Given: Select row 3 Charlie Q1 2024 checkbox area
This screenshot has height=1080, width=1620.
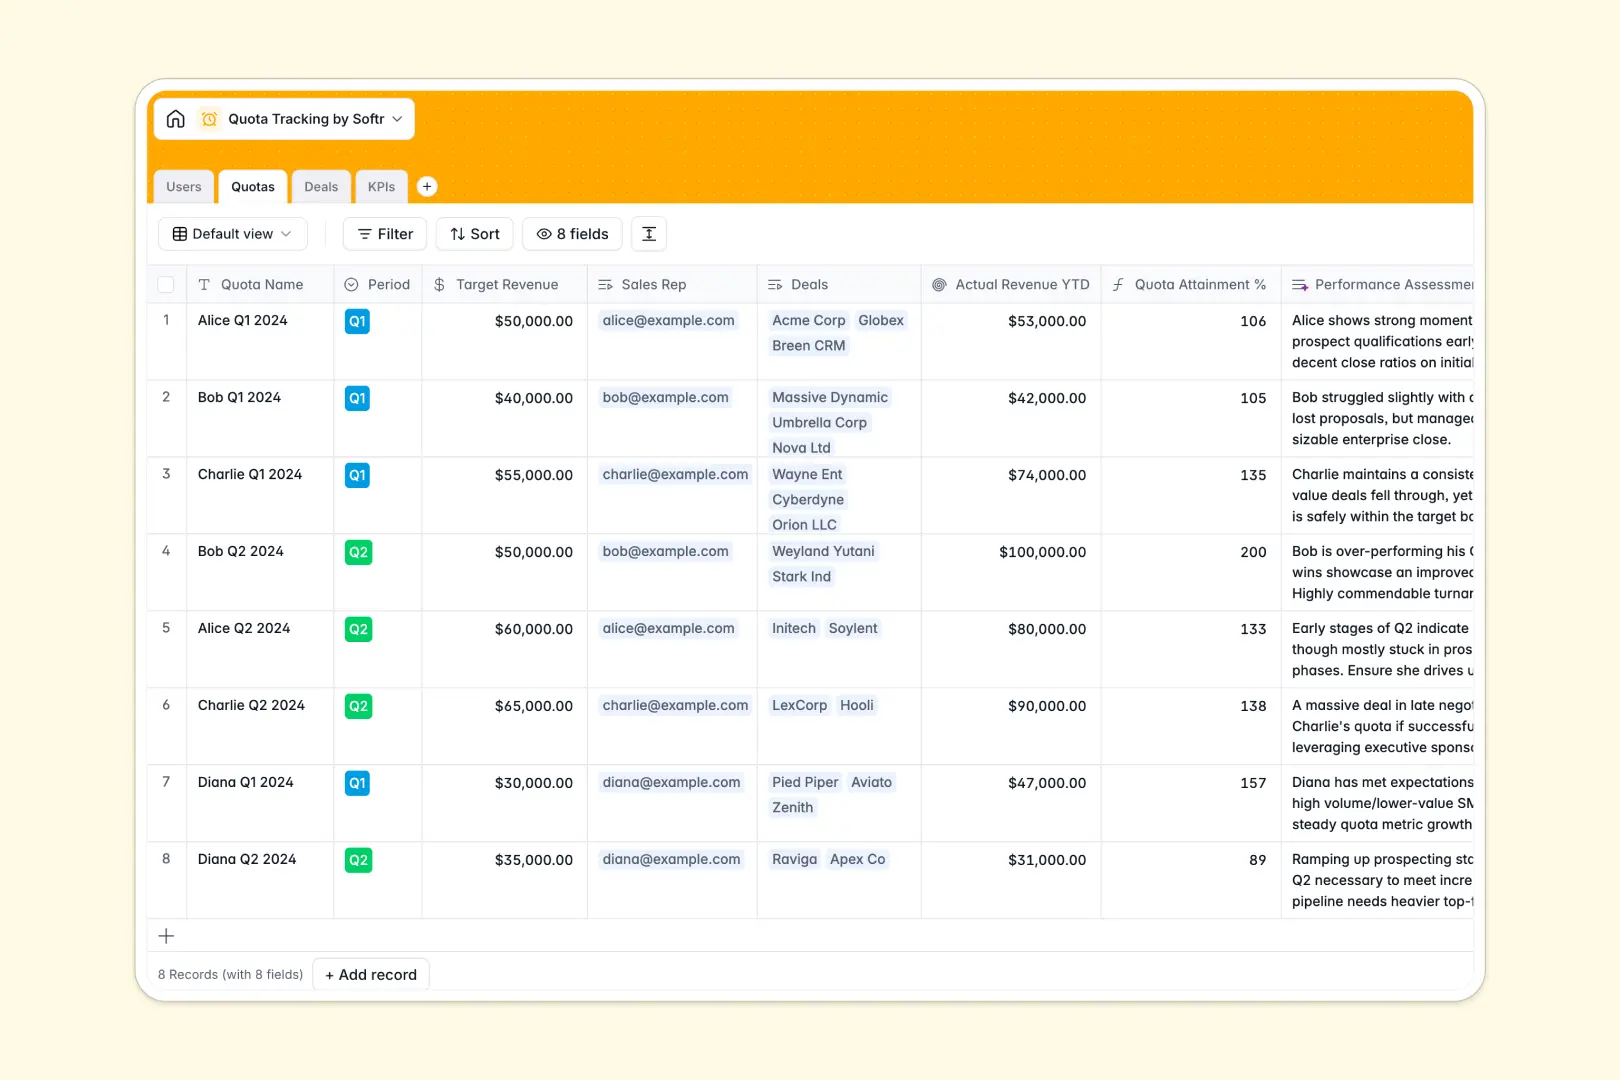Looking at the screenshot, I should point(166,475).
